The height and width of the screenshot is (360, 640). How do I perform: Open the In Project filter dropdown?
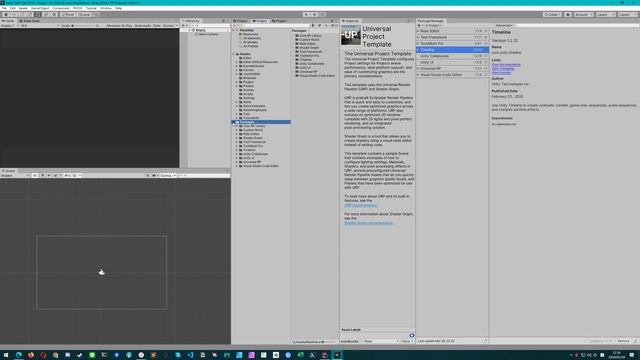(433, 26)
